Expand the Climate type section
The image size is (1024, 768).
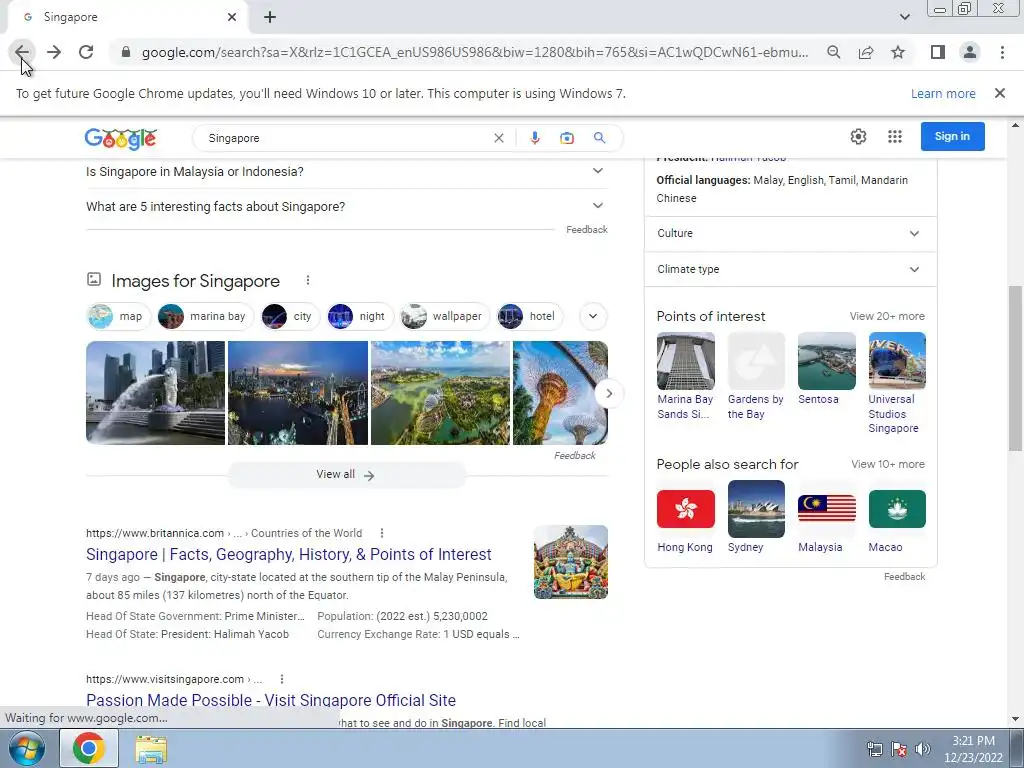pyautogui.click(x=790, y=269)
